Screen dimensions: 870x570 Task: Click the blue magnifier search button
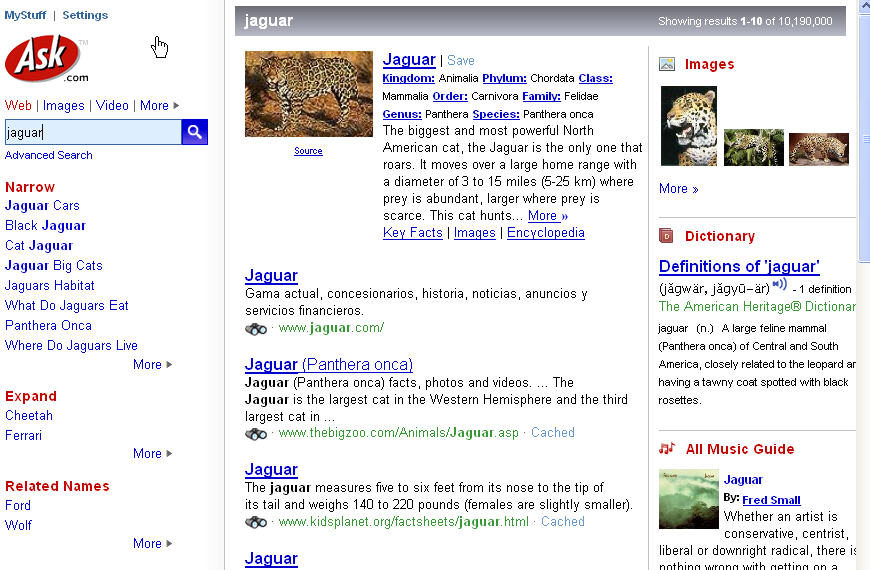pos(194,132)
